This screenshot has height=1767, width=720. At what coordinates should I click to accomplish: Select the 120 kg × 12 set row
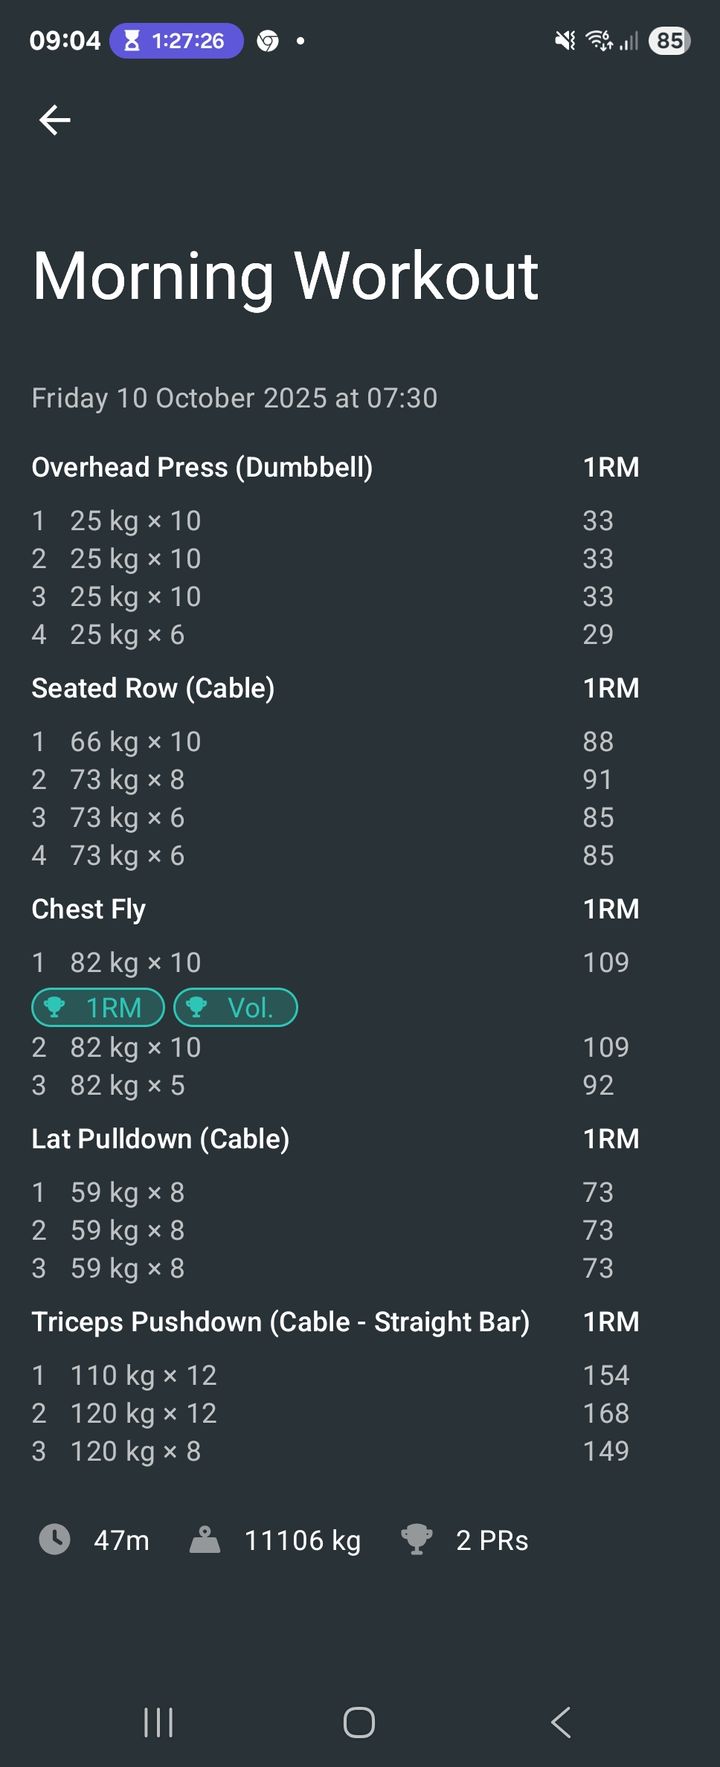(143, 1413)
